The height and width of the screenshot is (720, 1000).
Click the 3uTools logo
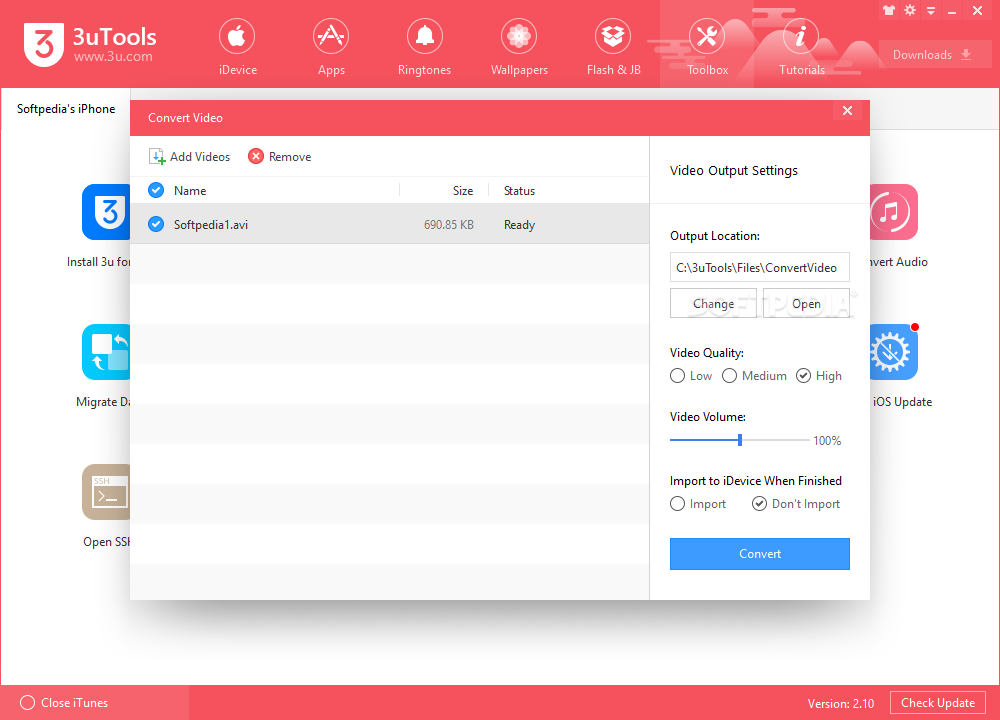(90, 44)
